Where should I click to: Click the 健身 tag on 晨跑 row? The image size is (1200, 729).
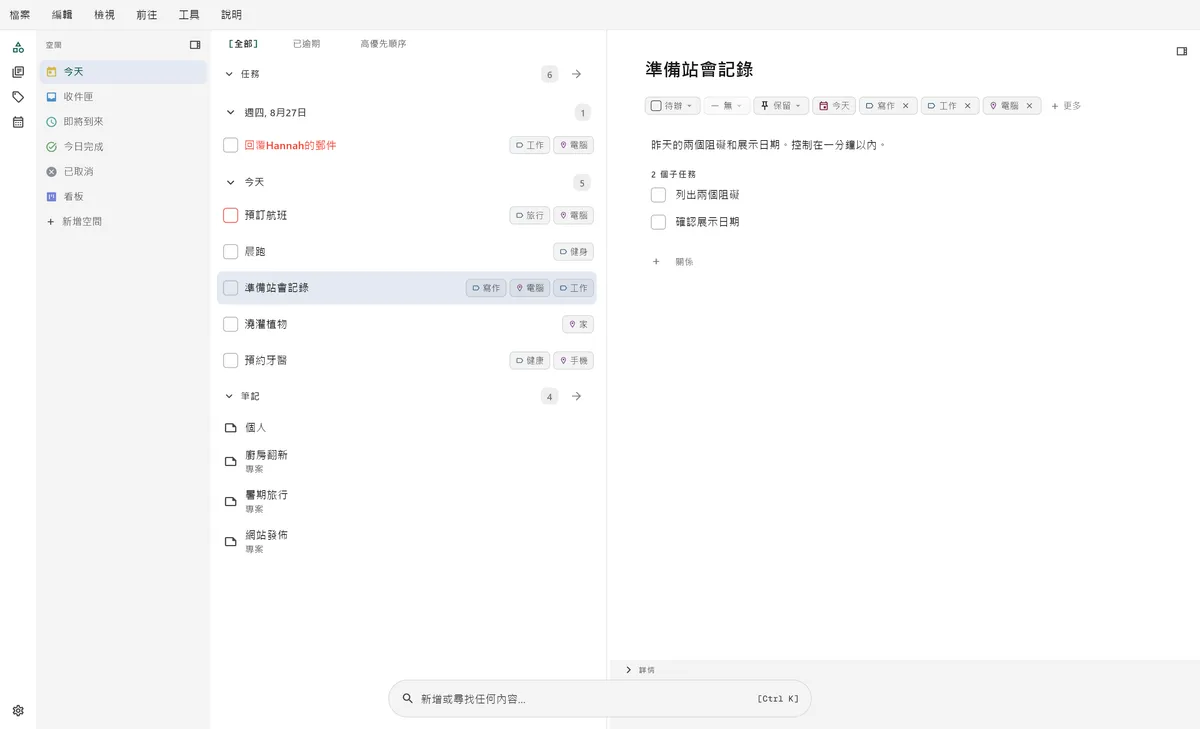pos(574,251)
